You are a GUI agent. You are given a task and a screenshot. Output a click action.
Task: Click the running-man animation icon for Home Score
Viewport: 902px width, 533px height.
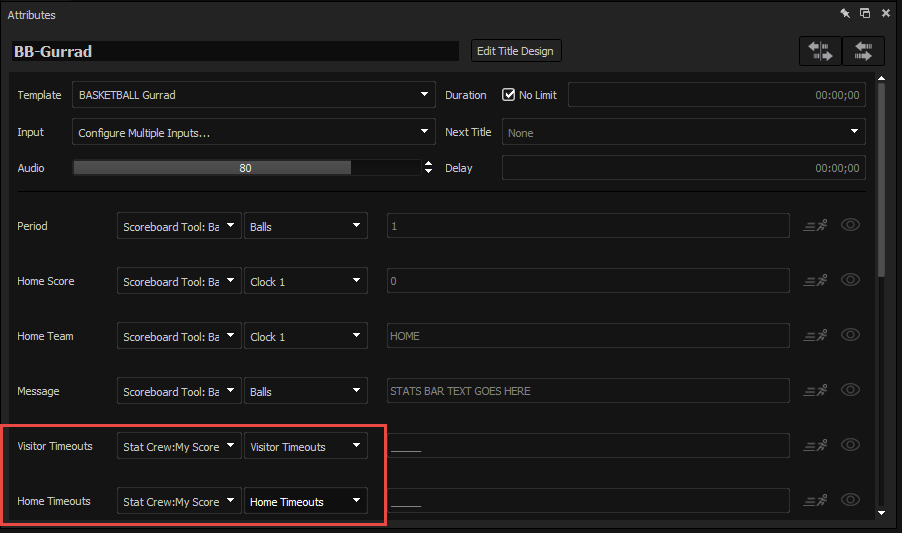816,281
